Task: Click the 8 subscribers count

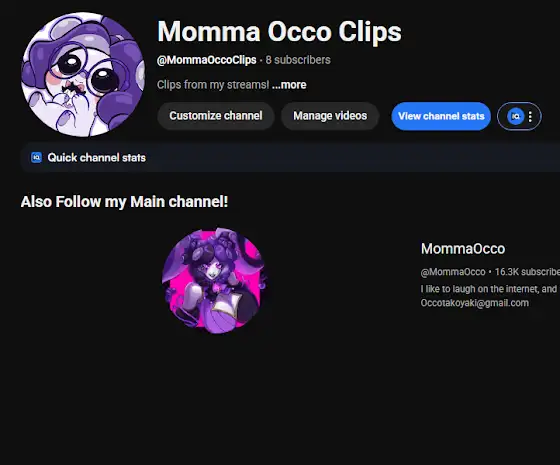Action: pos(298,60)
